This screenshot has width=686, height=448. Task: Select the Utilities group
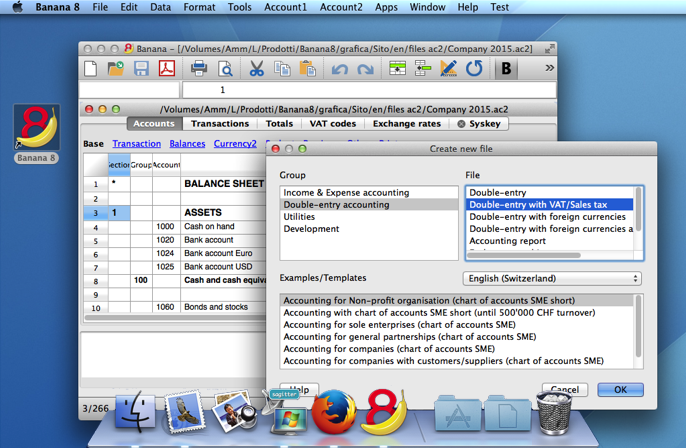coord(369,217)
